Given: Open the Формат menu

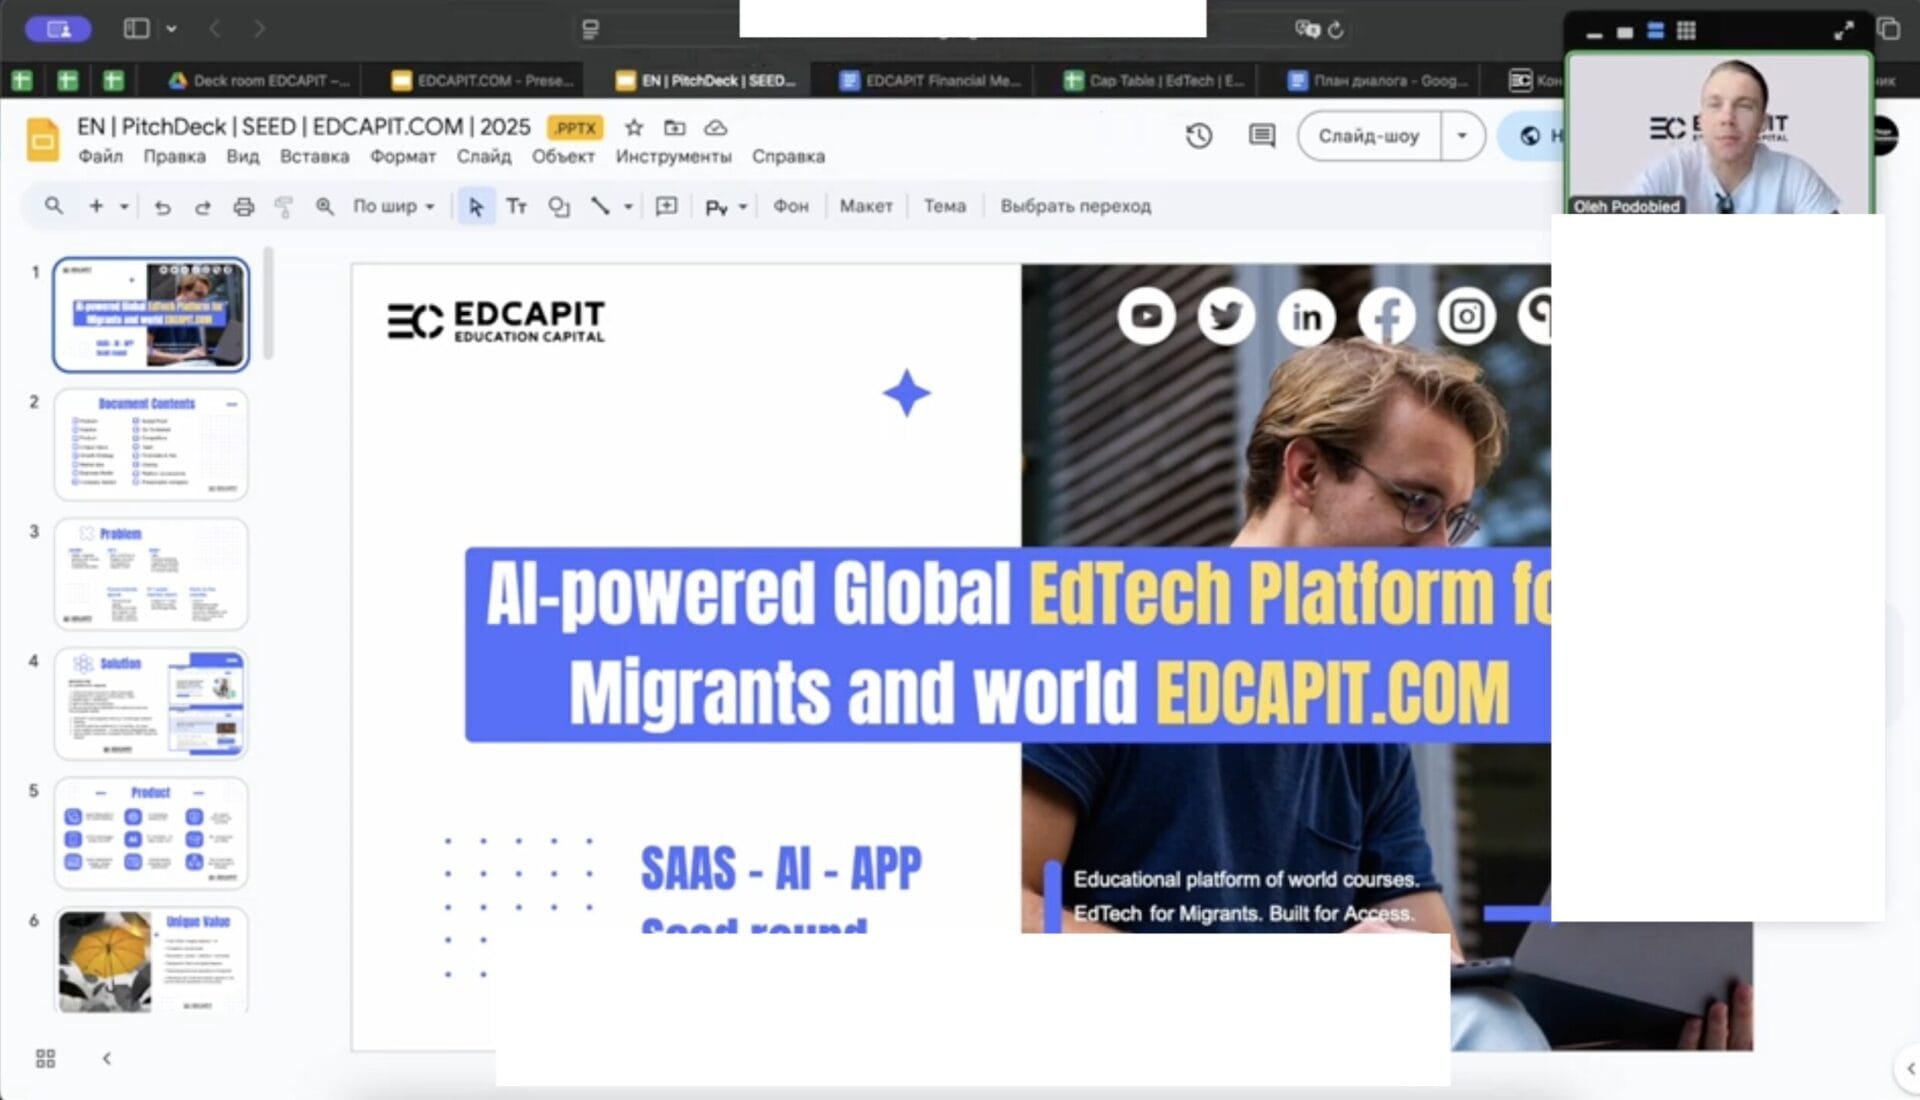Looking at the screenshot, I should (403, 157).
